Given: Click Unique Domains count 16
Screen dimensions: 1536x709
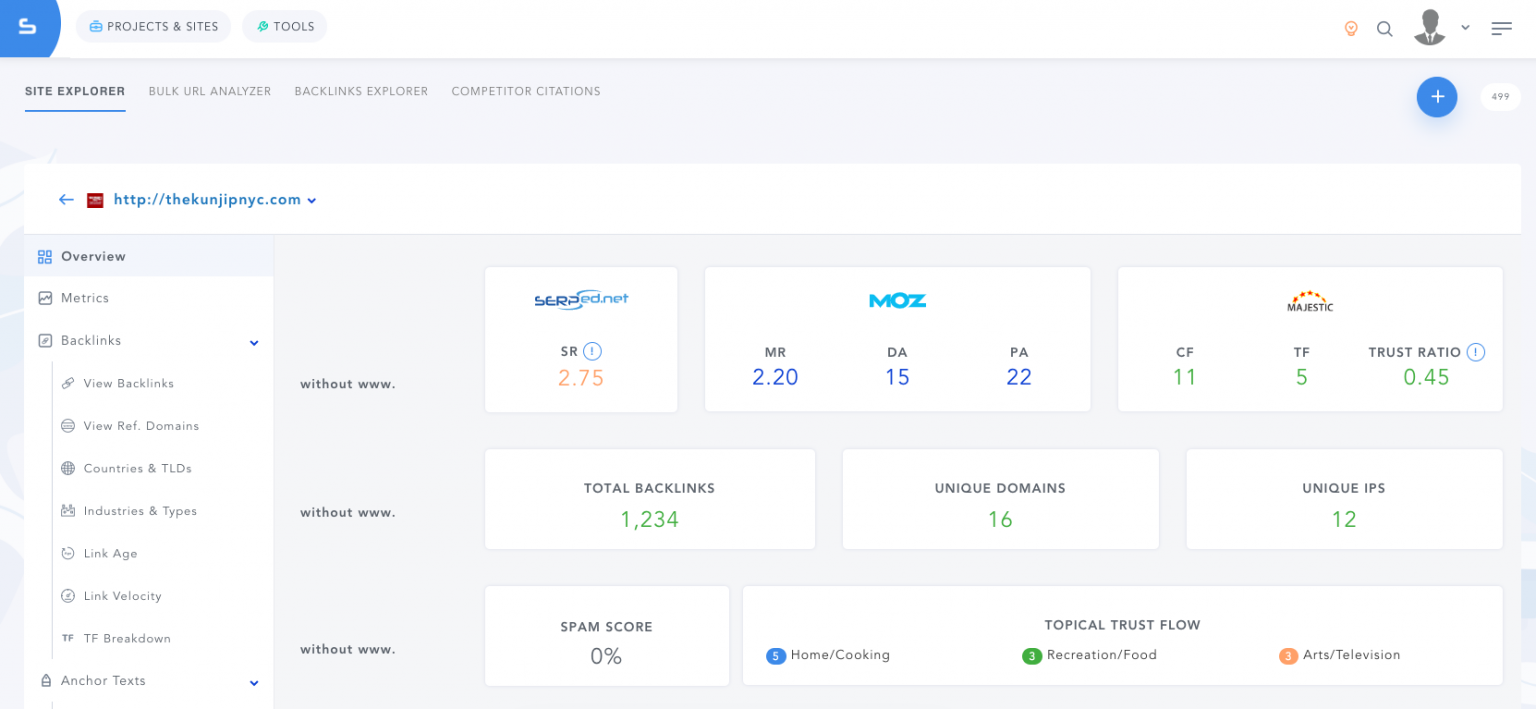Looking at the screenshot, I should [x=1000, y=519].
